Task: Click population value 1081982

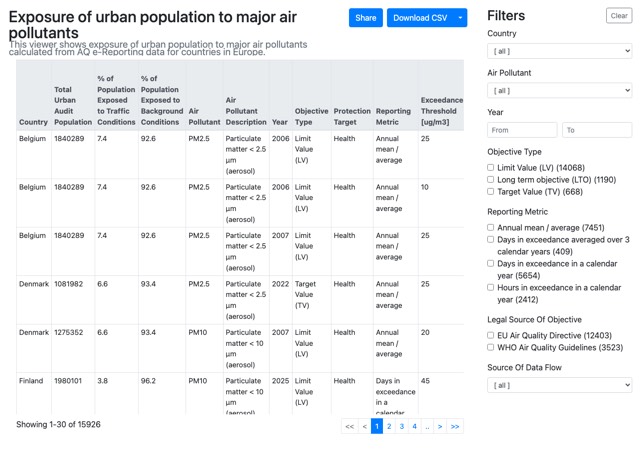Action: coord(69,284)
